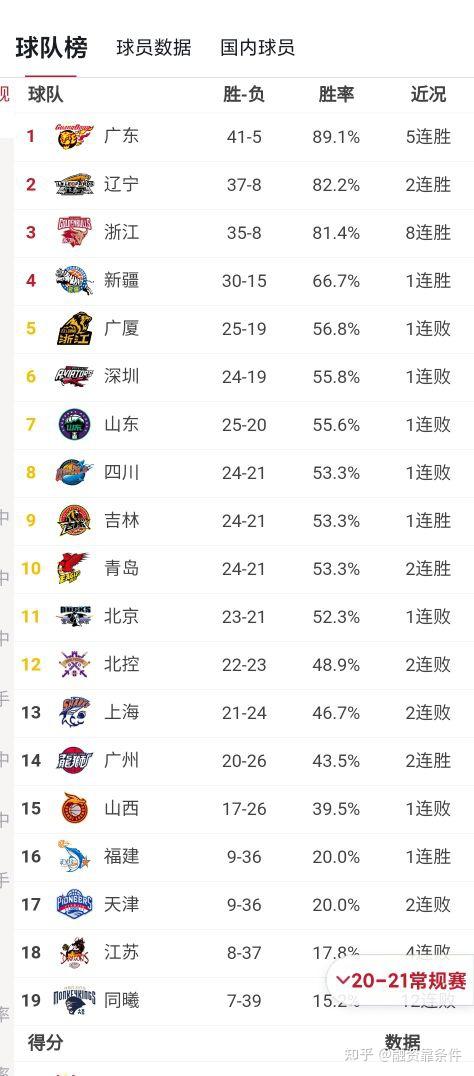Switch to the 国内球员 tab

257,47
